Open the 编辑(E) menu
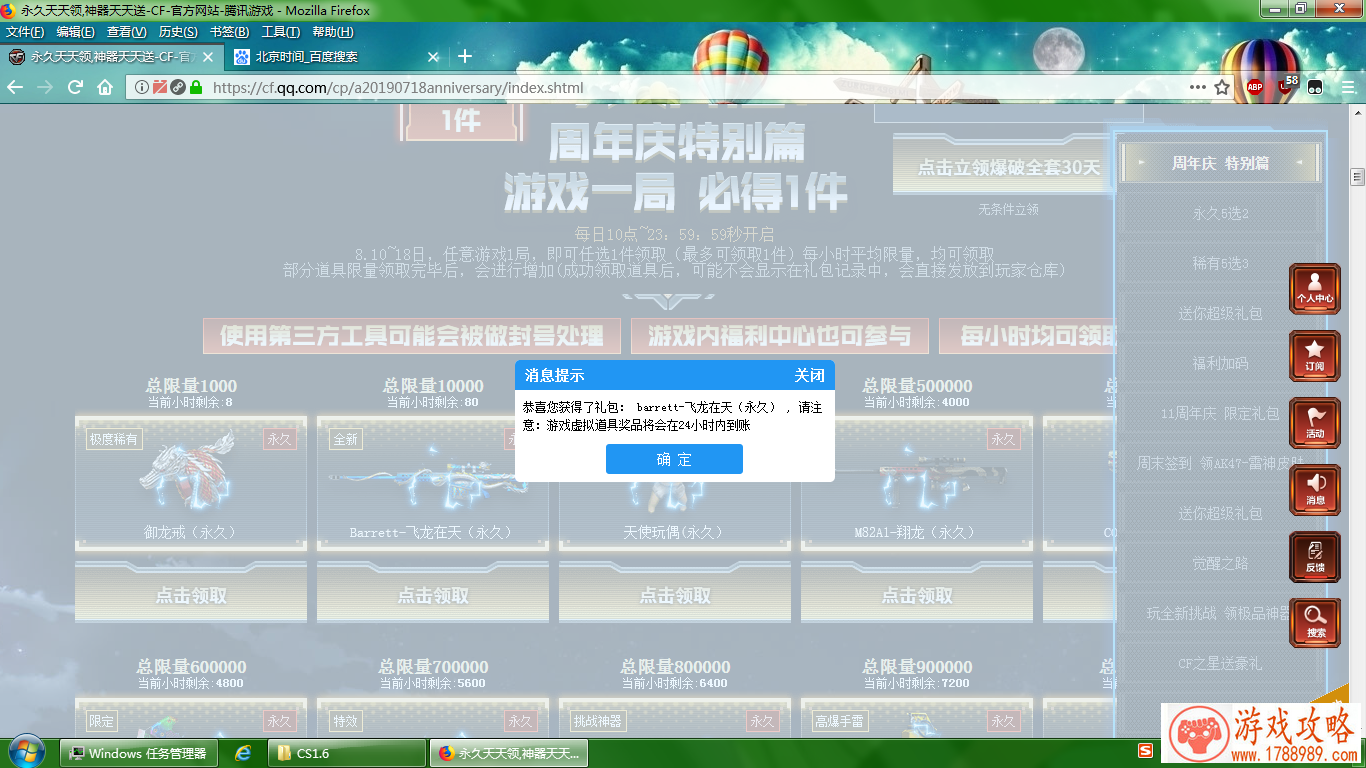 pos(75,32)
